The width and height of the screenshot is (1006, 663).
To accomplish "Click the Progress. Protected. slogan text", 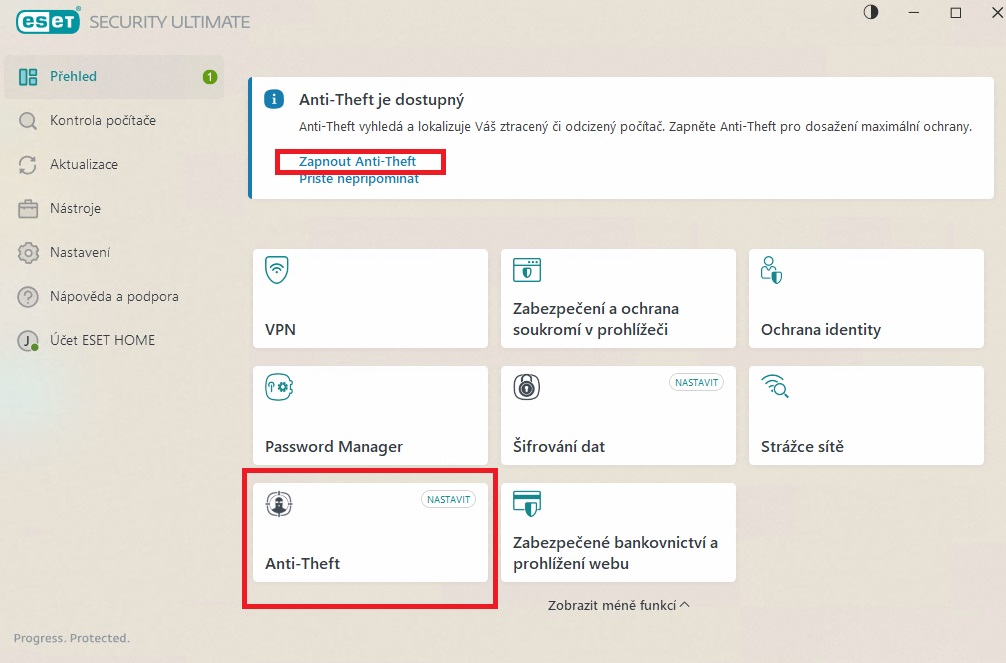I will tap(72, 638).
